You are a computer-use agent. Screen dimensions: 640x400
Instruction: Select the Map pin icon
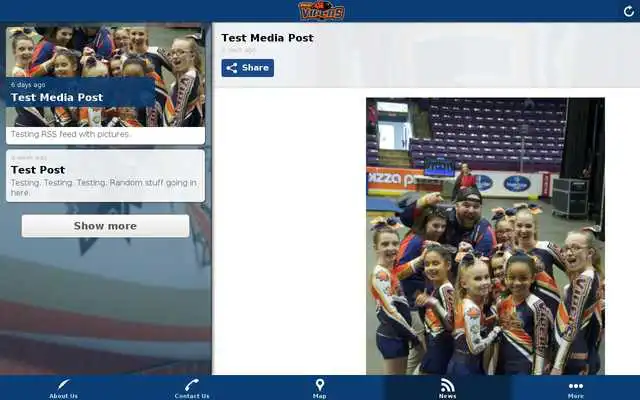pos(320,385)
